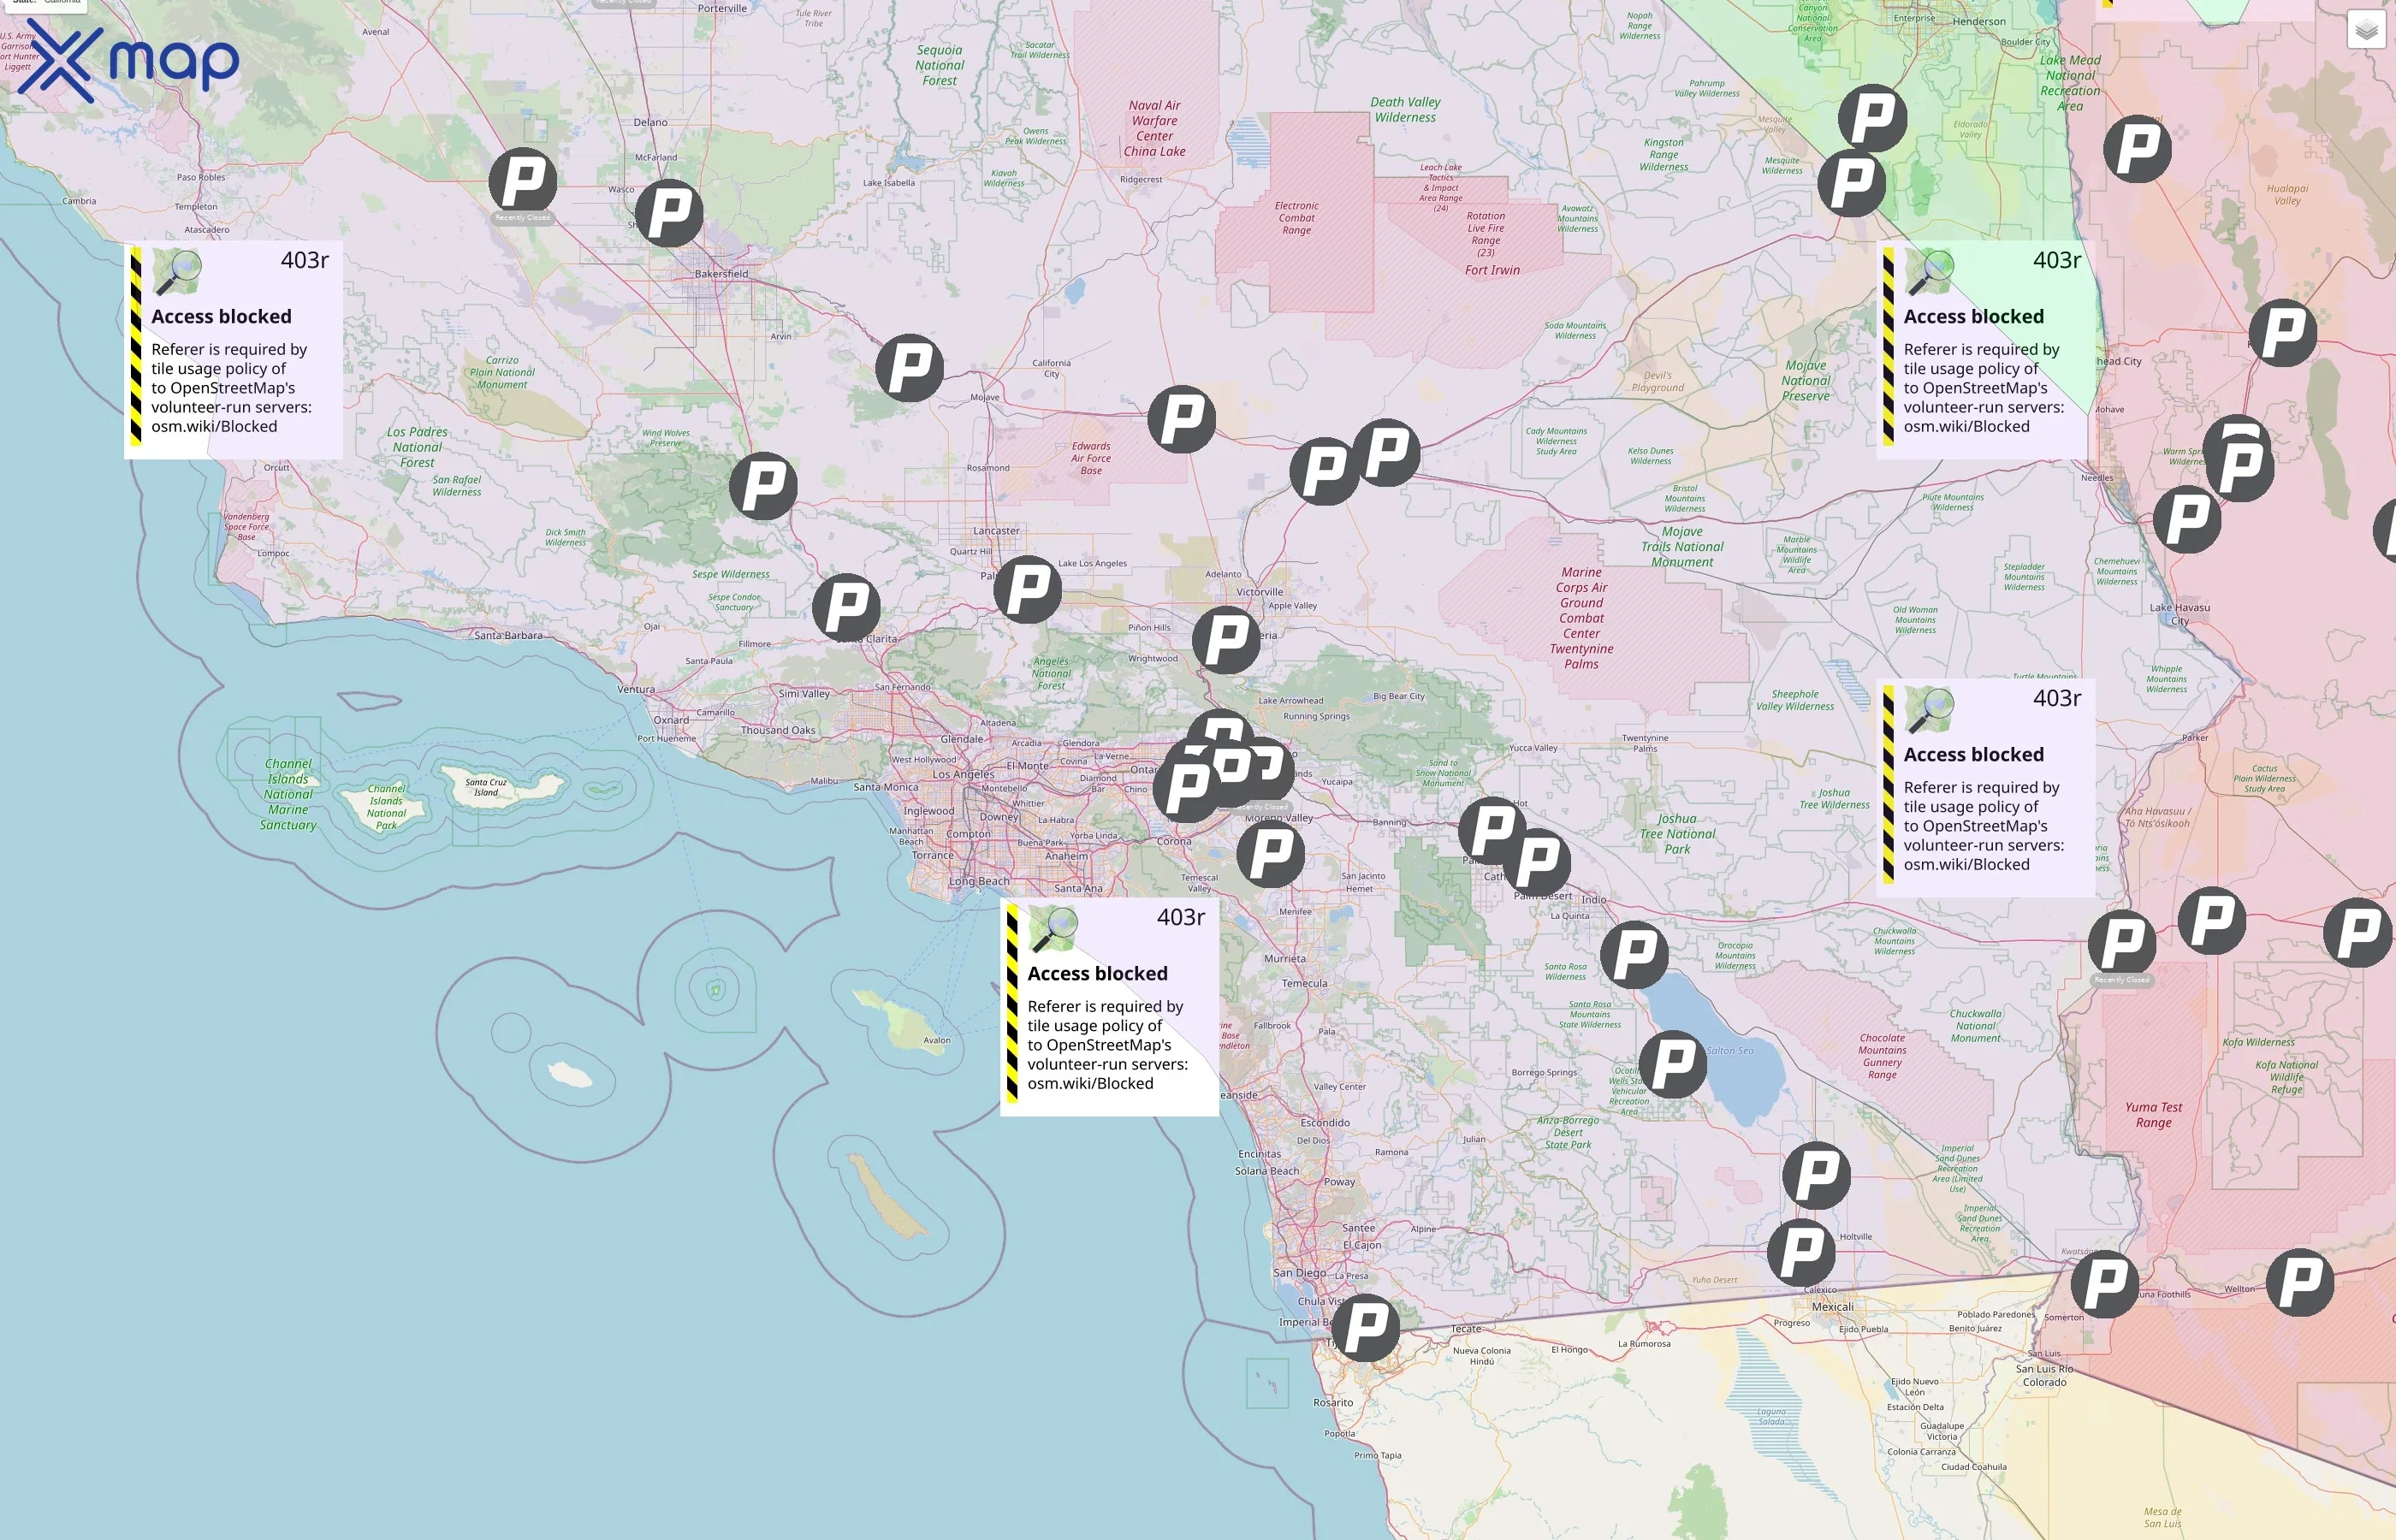
Task: Open the P marker by Santa Clarita
Action: pos(846,607)
